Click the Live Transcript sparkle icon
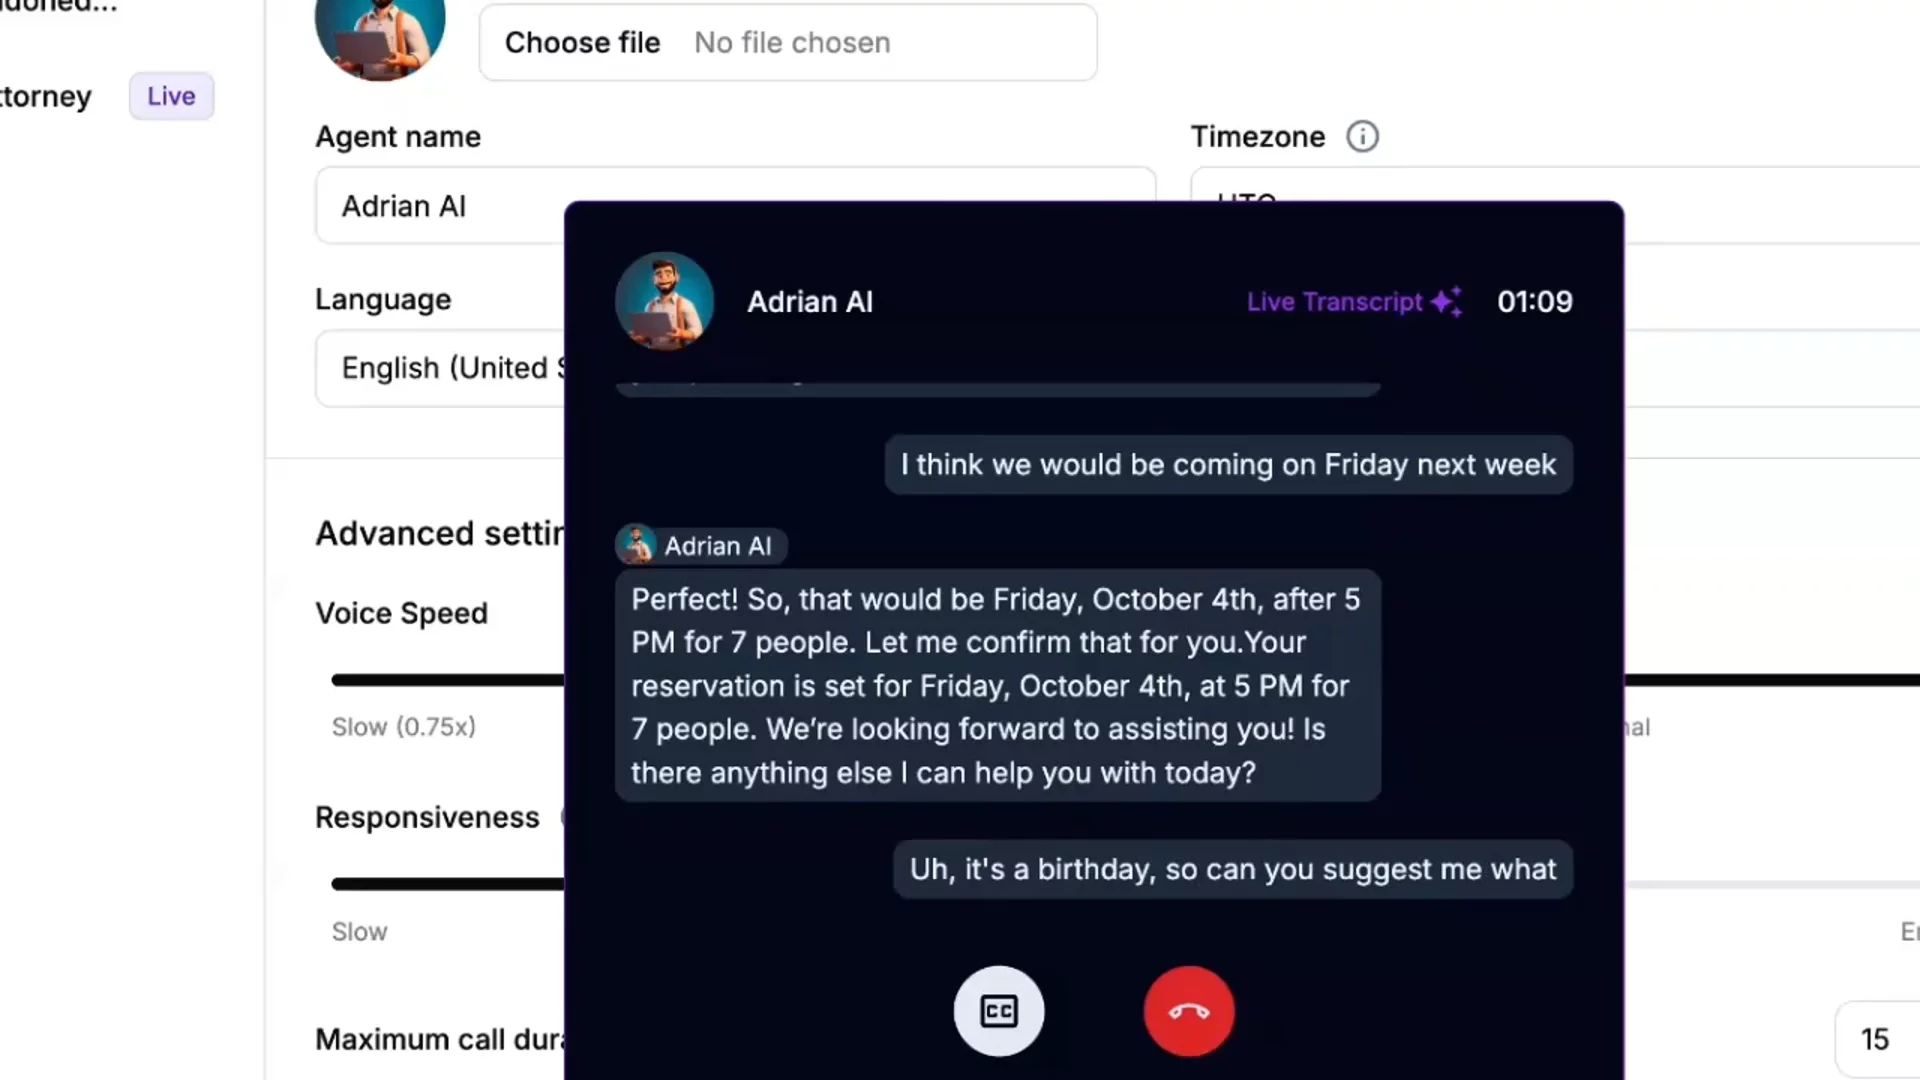 pos(1447,302)
